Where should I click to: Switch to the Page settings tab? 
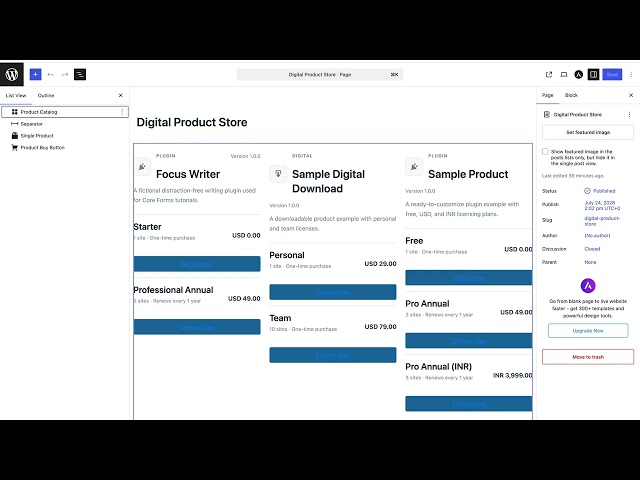[x=547, y=95]
